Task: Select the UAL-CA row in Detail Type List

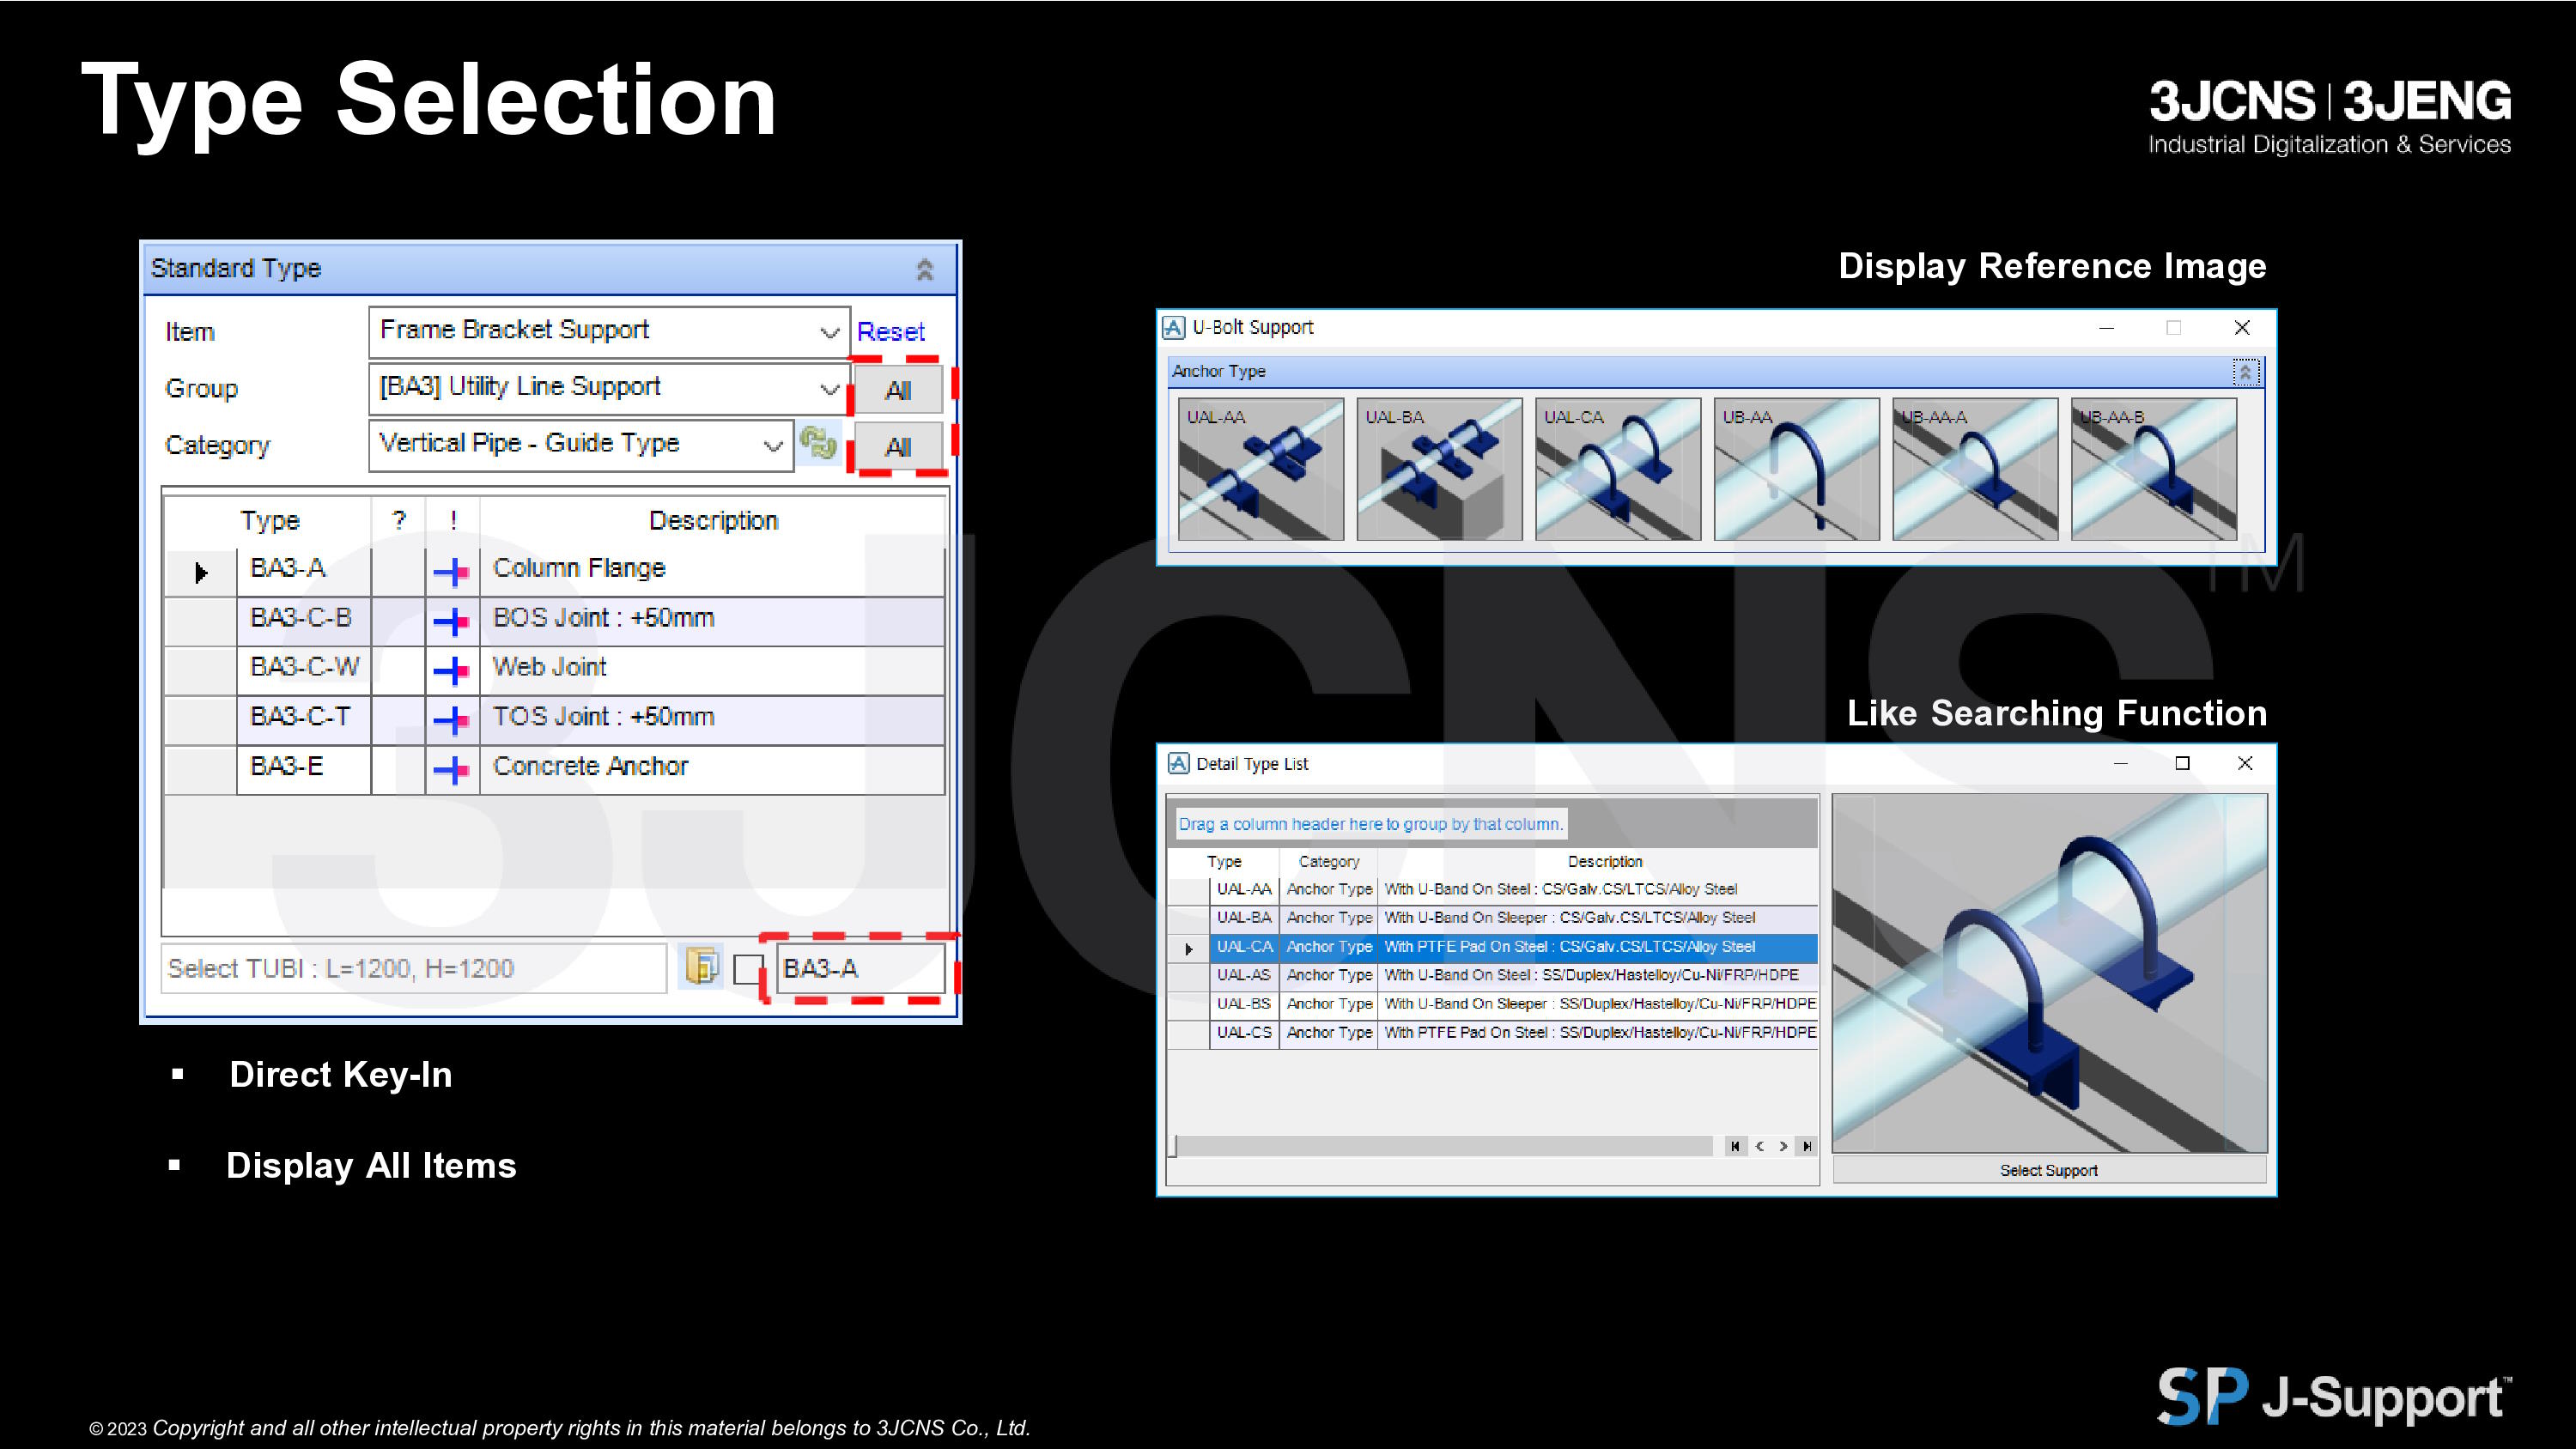Action: point(1492,947)
